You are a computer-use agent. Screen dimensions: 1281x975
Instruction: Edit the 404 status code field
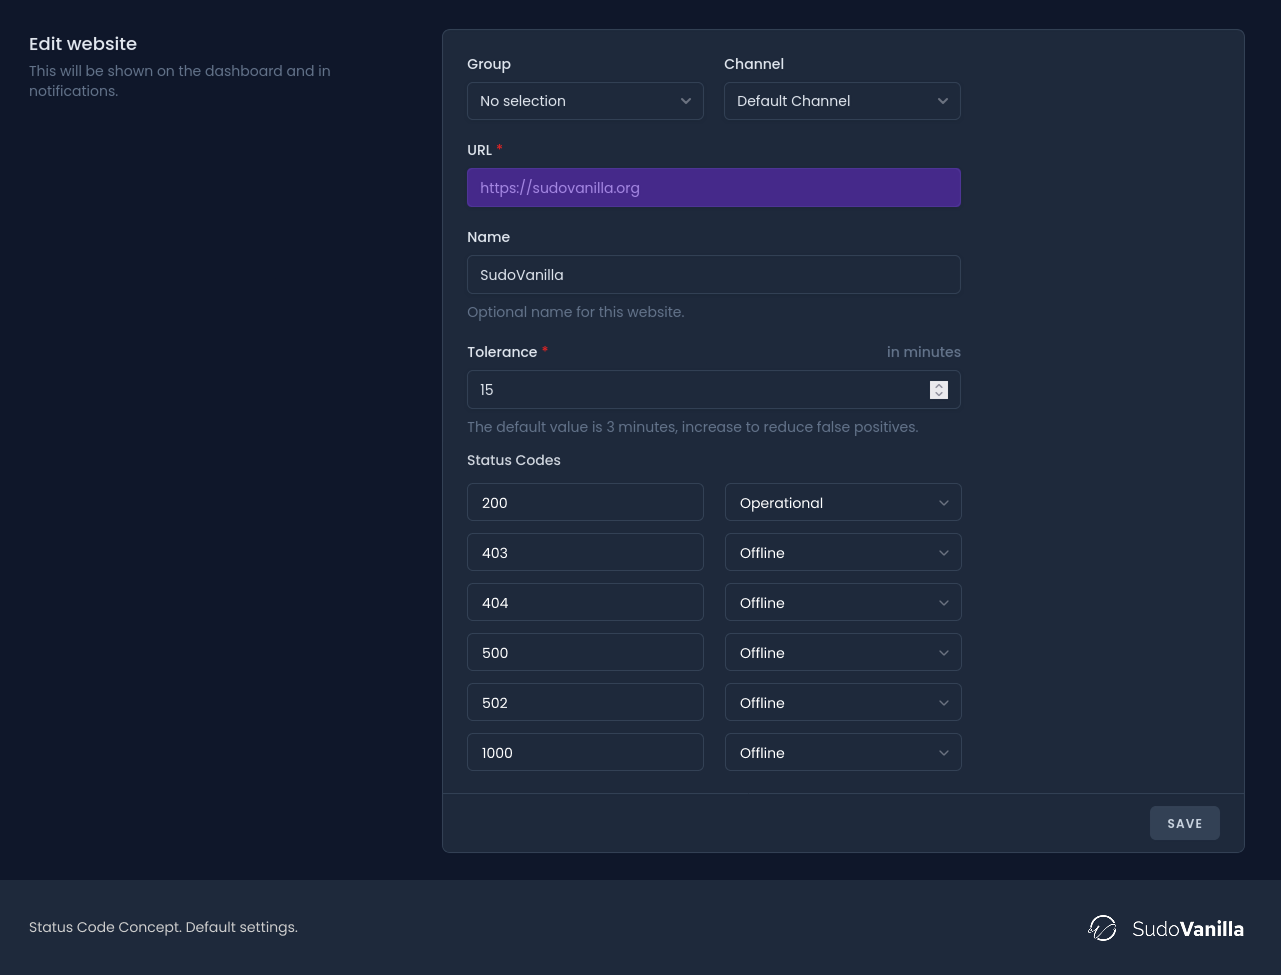(585, 603)
